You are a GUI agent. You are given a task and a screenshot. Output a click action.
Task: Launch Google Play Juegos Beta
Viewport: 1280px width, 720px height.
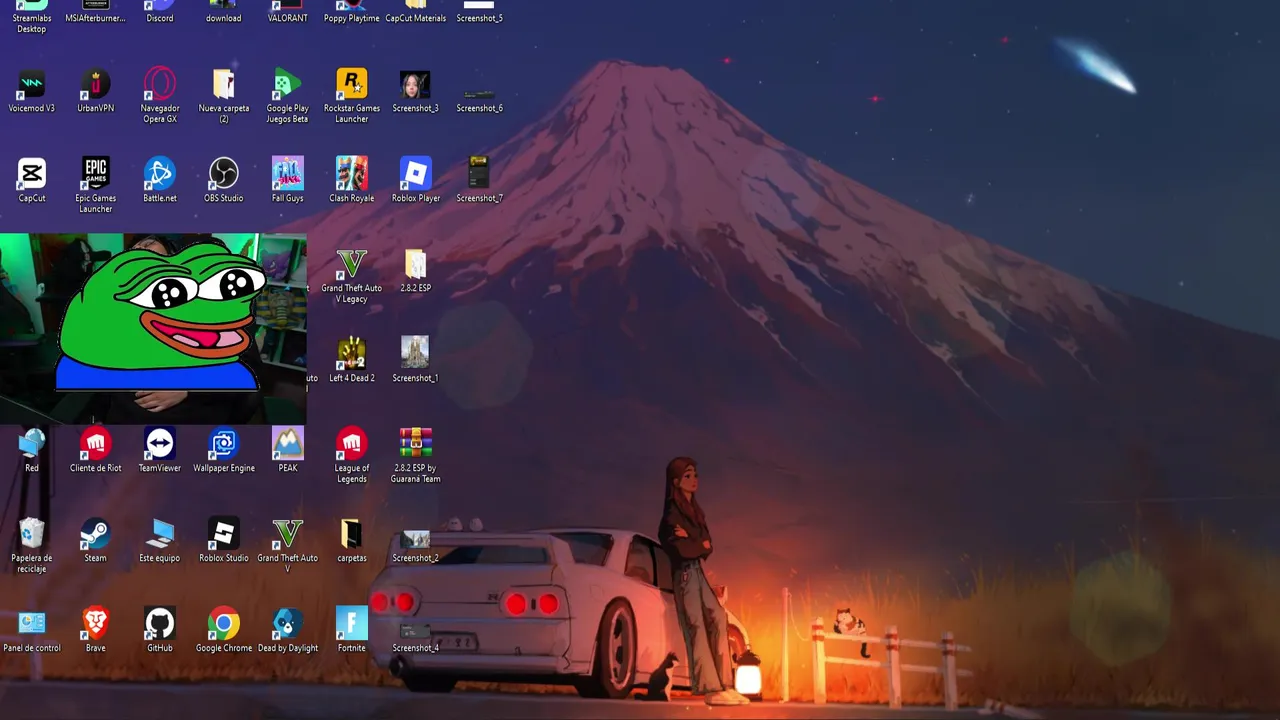point(288,95)
